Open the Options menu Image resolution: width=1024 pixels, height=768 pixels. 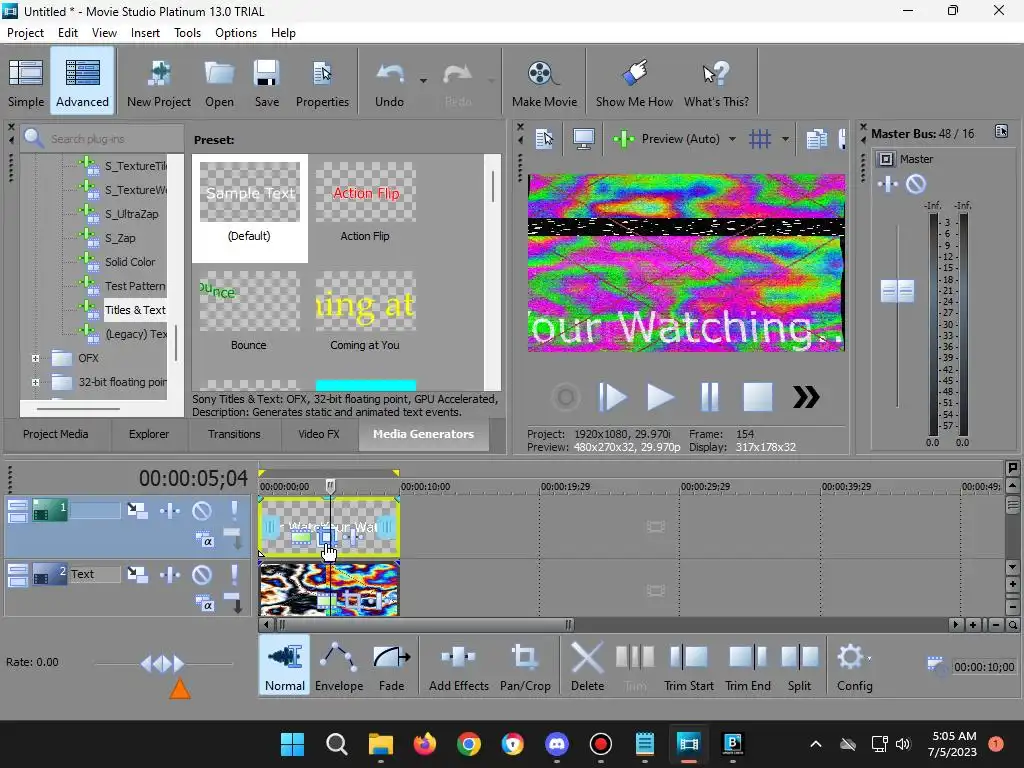(x=236, y=33)
